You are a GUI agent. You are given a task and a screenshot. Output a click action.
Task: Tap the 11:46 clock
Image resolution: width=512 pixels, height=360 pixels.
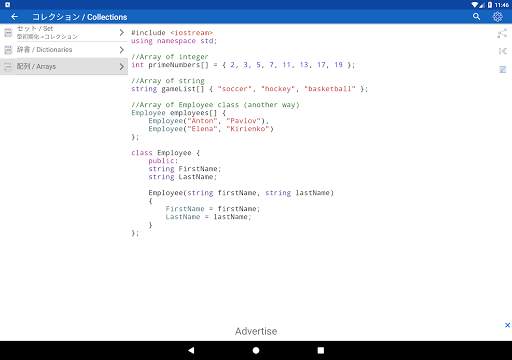[502, 5]
